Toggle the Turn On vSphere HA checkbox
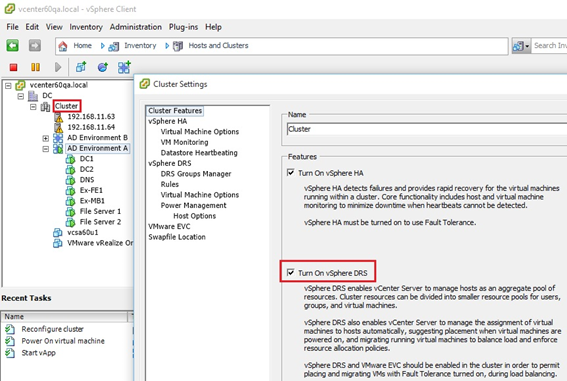Screen dimensions: 567x381 (x=290, y=172)
